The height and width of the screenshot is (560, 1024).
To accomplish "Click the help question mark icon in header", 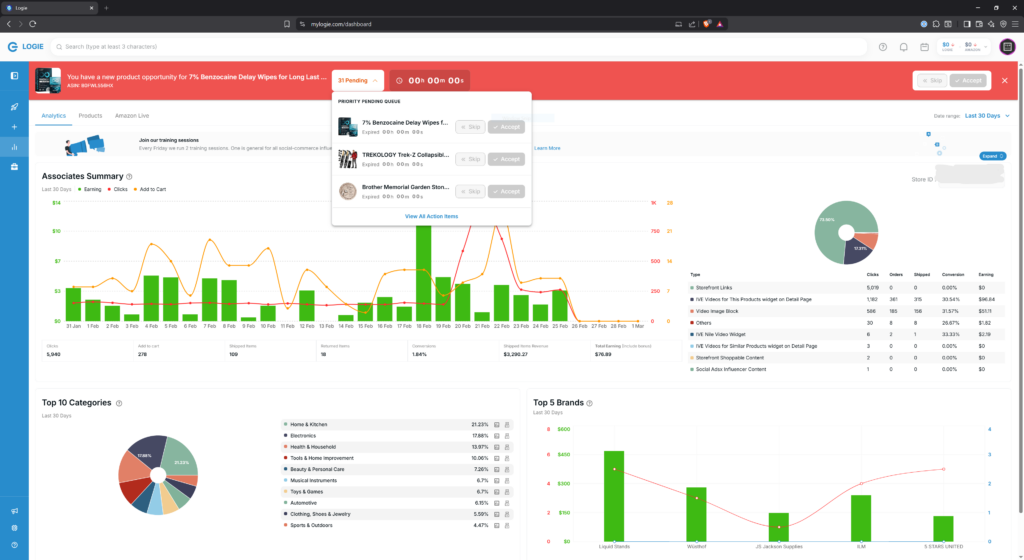I will point(883,46).
